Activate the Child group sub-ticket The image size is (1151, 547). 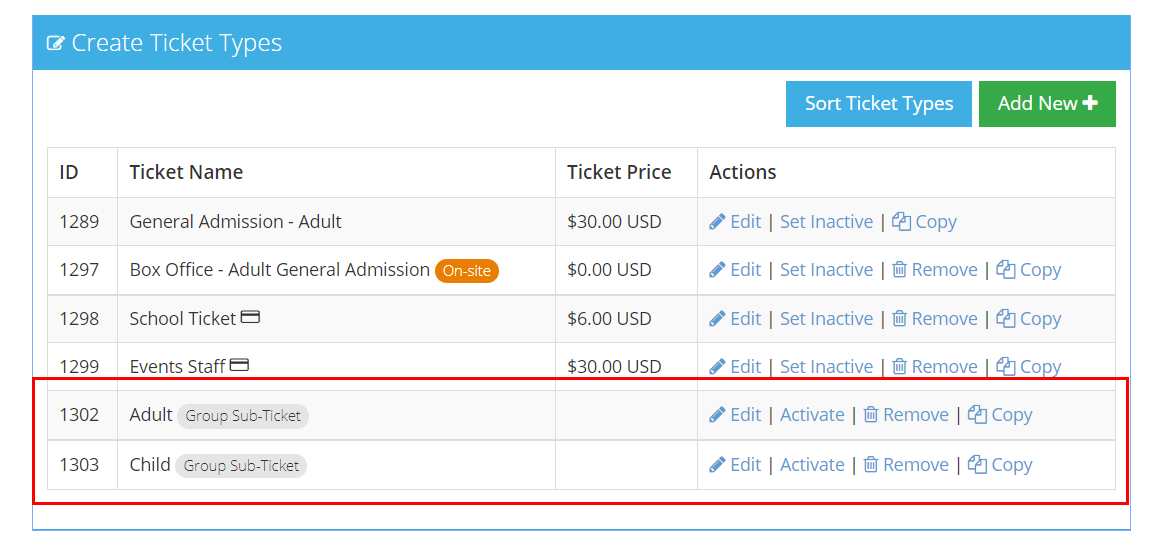coord(812,465)
